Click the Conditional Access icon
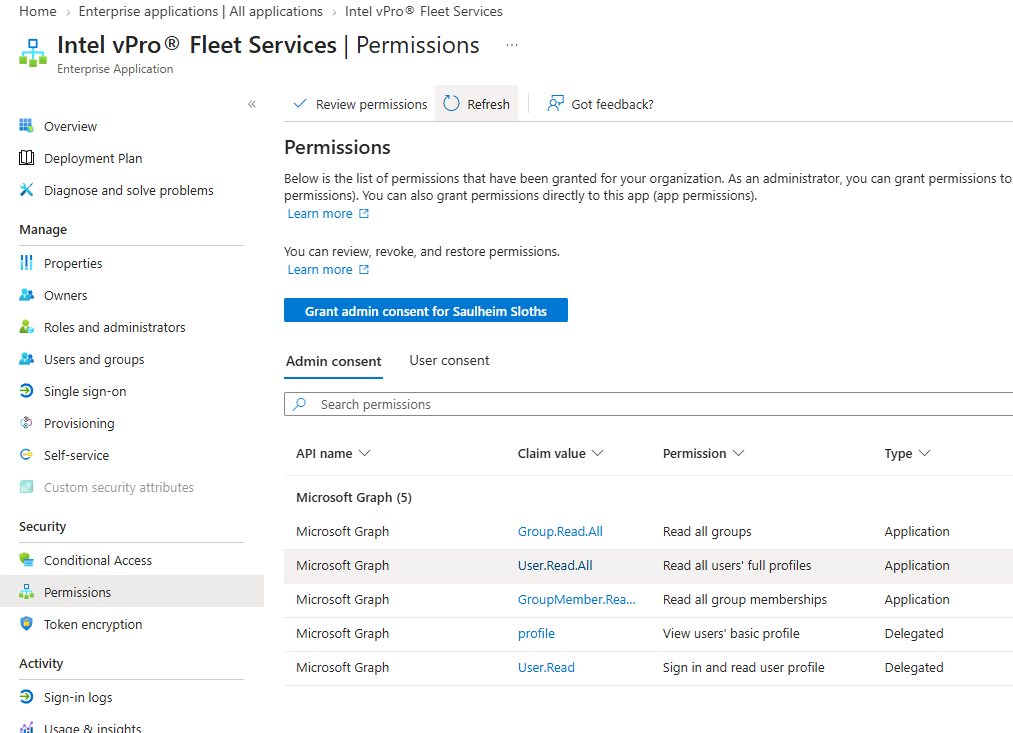 [x=26, y=560]
